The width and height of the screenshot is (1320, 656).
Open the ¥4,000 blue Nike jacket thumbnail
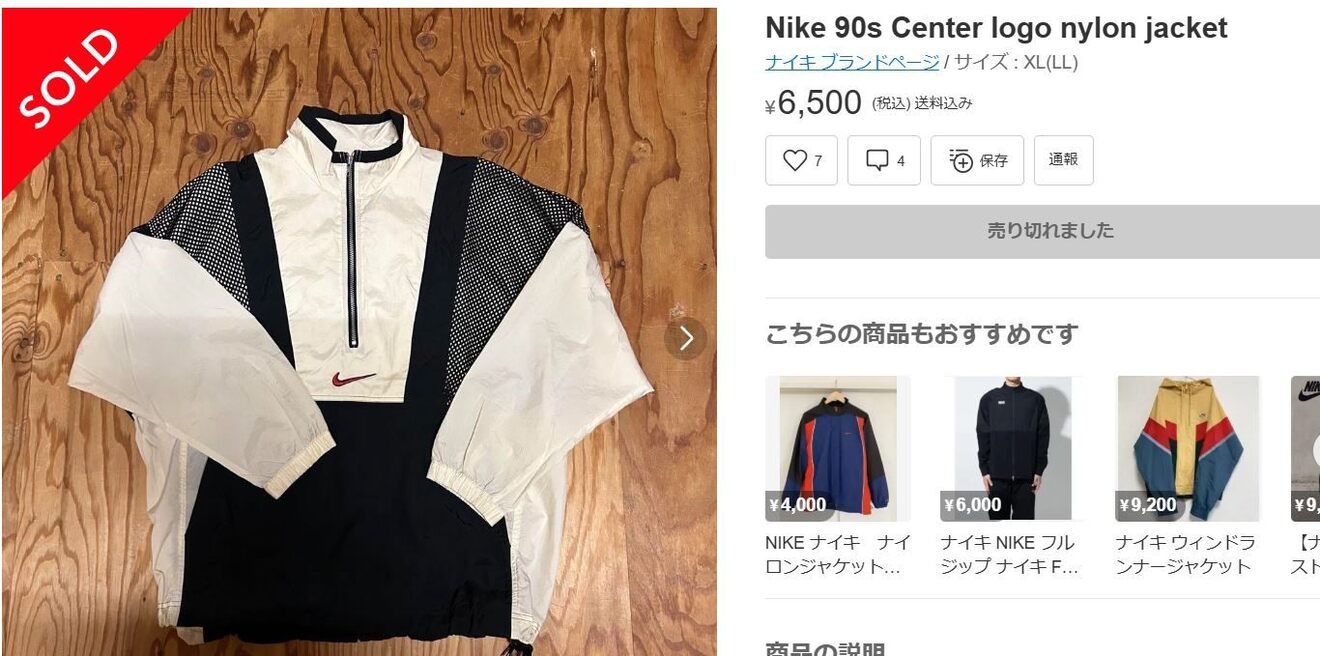[x=838, y=448]
